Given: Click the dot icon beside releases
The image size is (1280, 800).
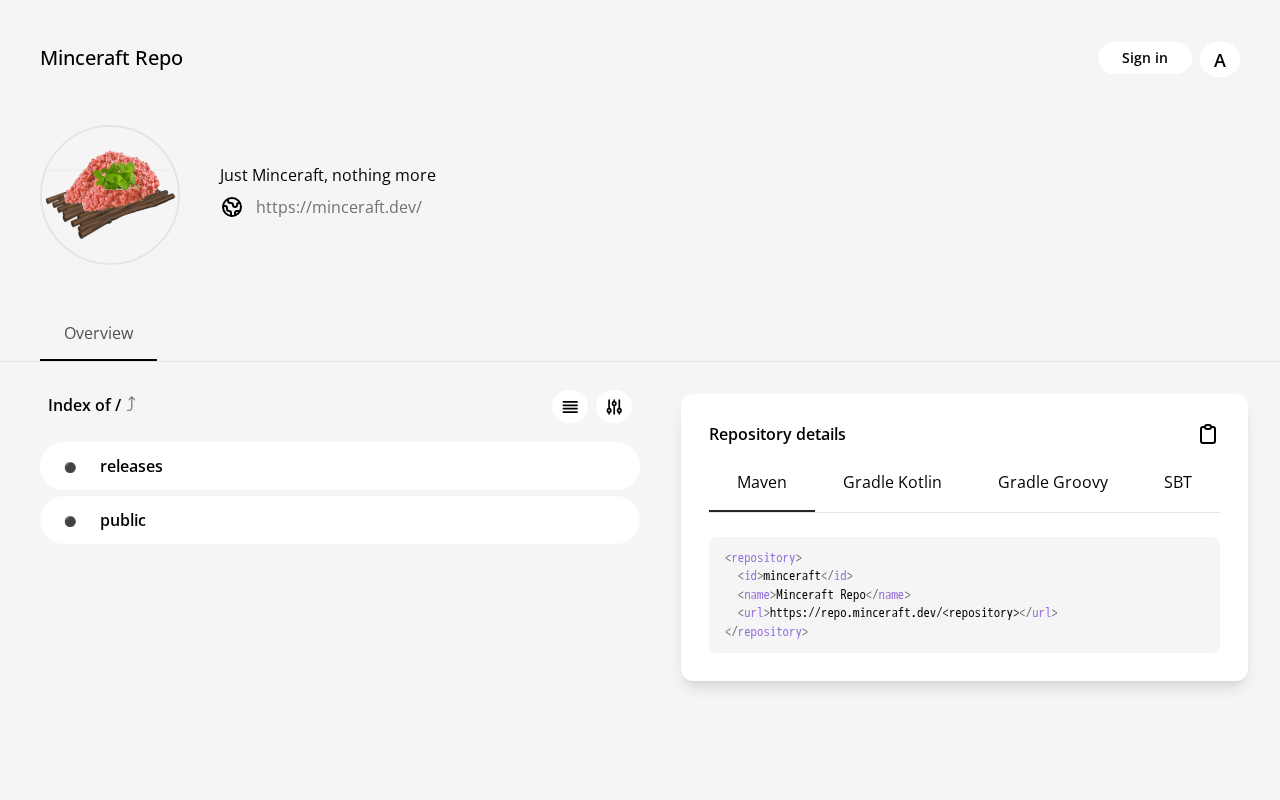Looking at the screenshot, I should point(70,467).
